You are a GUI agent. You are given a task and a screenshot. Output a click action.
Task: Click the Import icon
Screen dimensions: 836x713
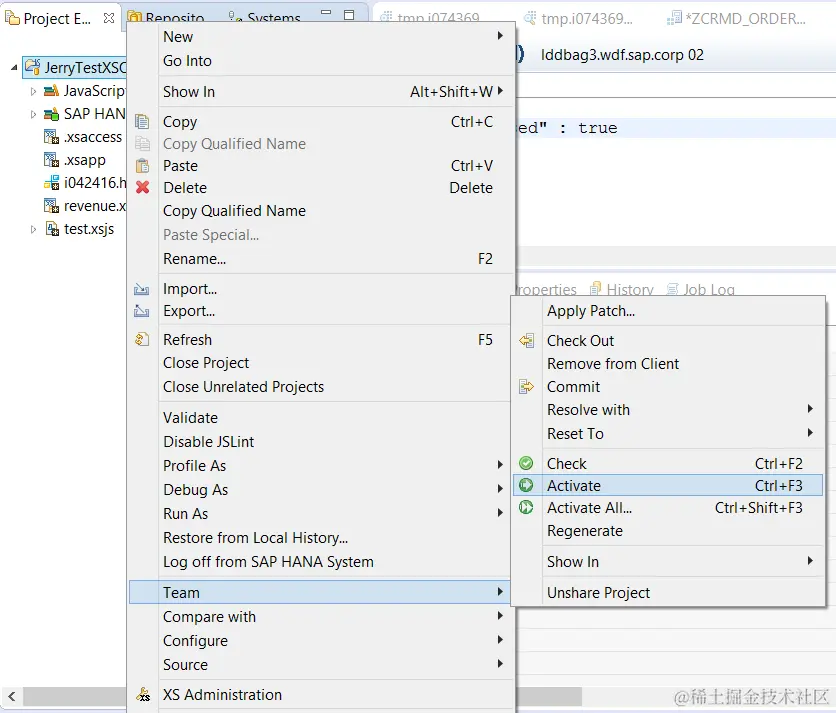click(x=141, y=289)
